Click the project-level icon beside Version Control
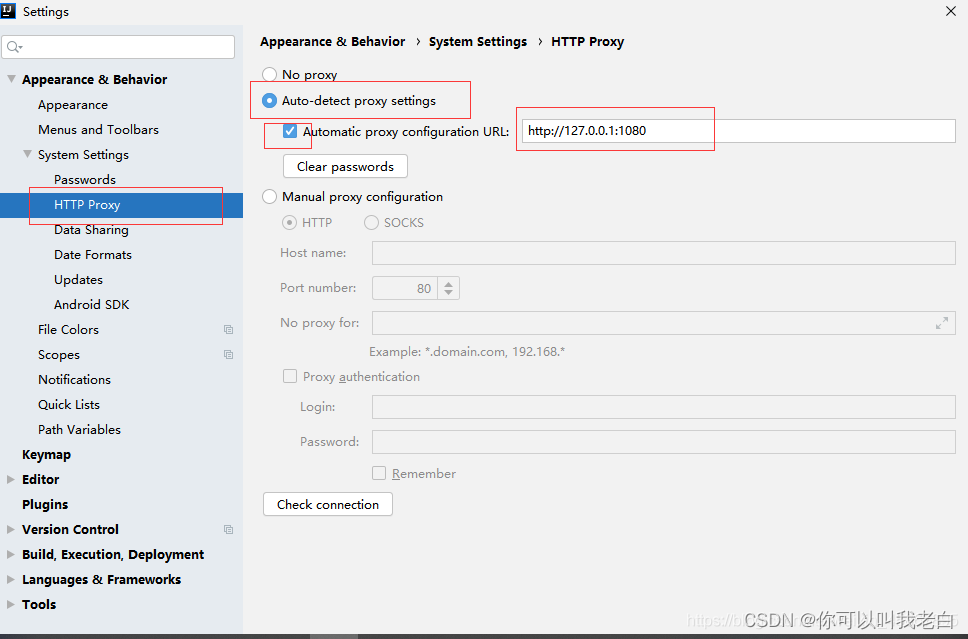968x639 pixels. click(x=229, y=530)
